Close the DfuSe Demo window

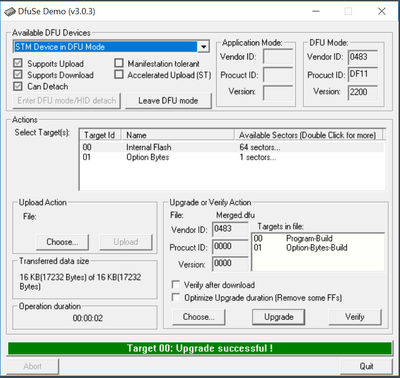click(382, 11)
